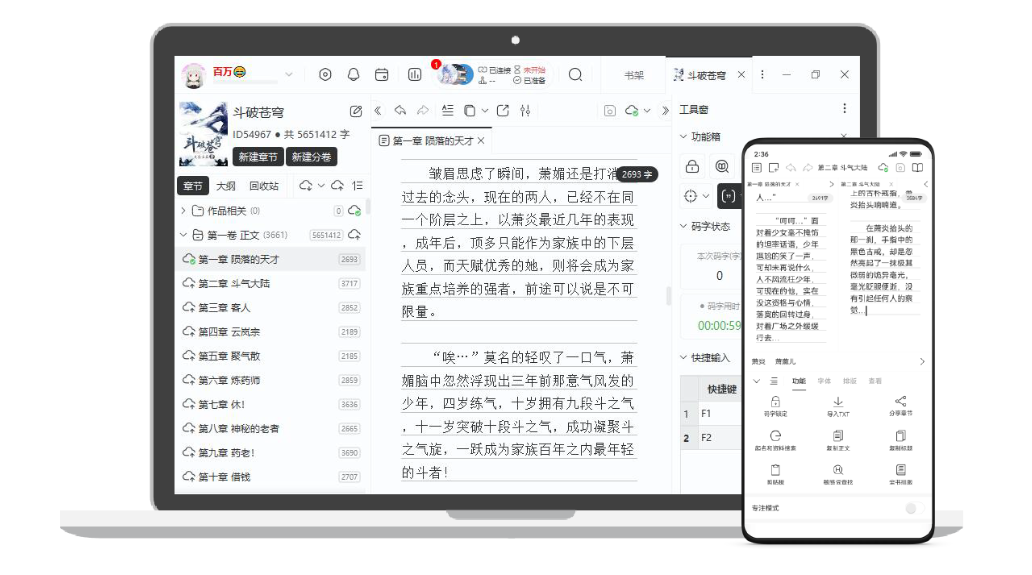The height and width of the screenshot is (575, 1032).
Task: Open chapter 第十章 借钱
Action: 271,477
